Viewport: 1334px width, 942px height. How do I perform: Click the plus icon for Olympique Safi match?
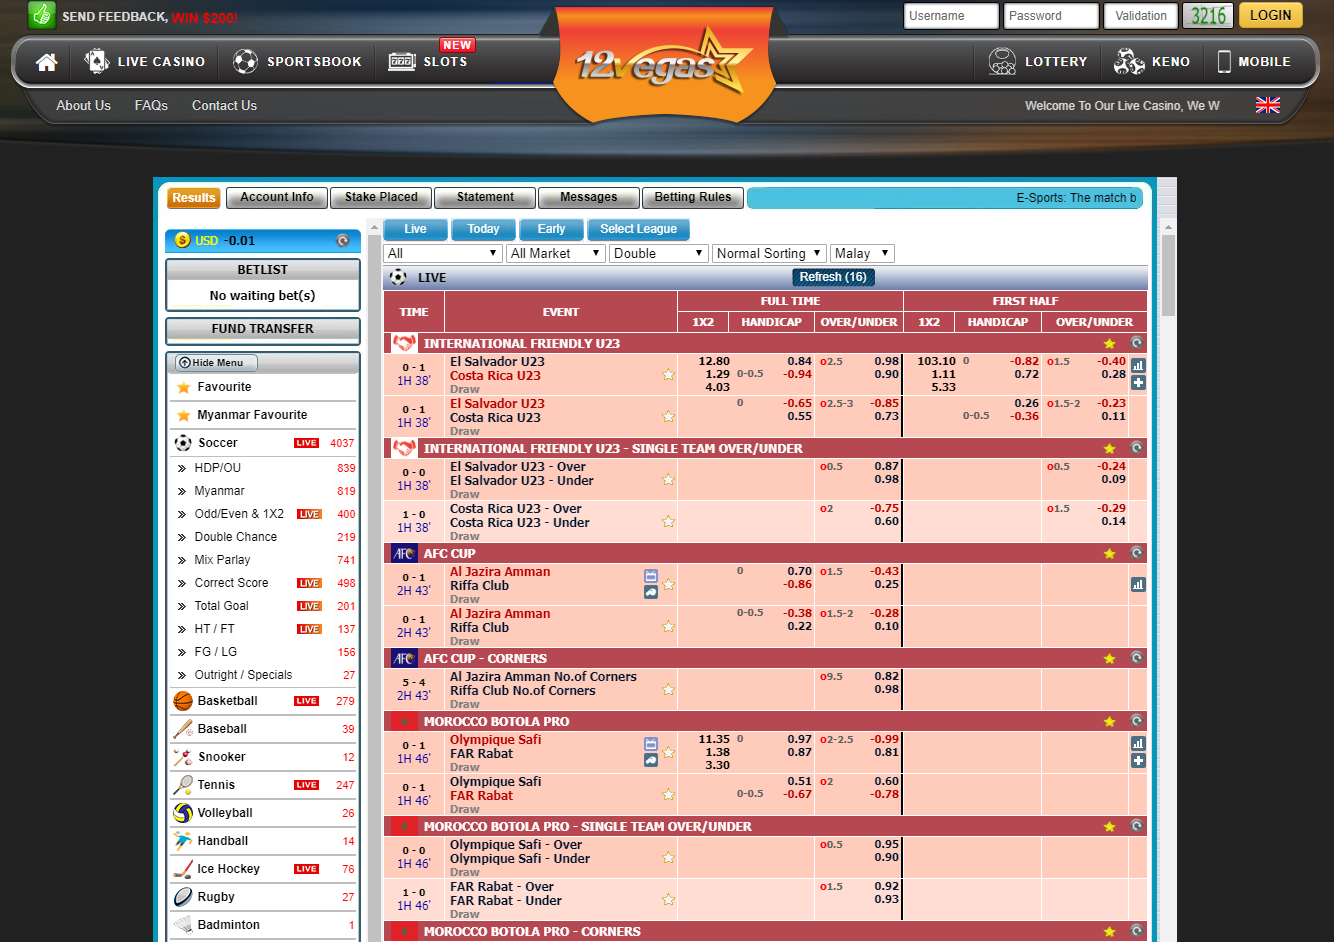[1138, 761]
